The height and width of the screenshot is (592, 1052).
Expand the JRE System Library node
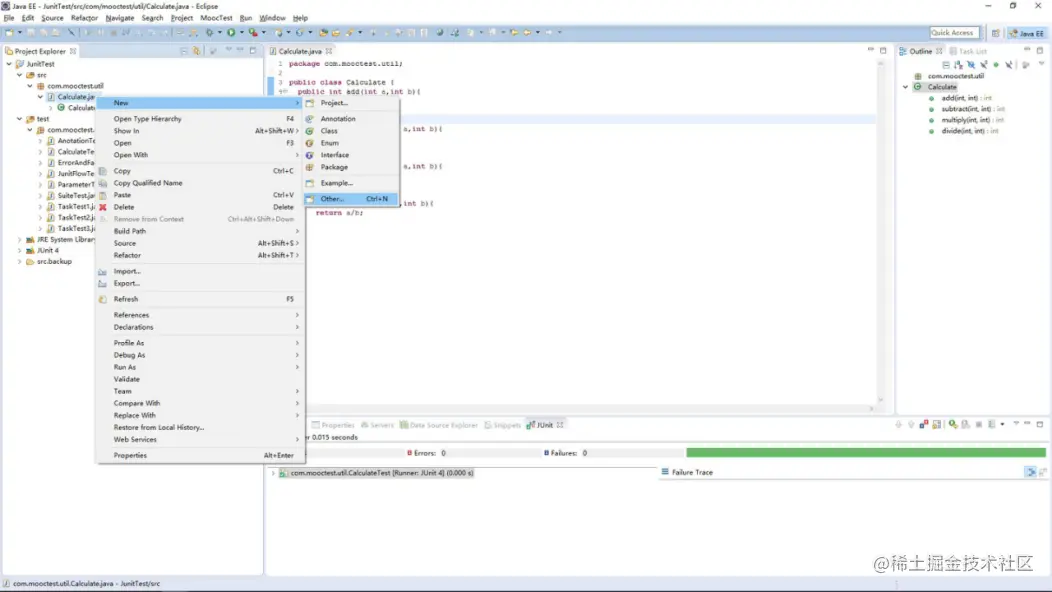tap(19, 240)
